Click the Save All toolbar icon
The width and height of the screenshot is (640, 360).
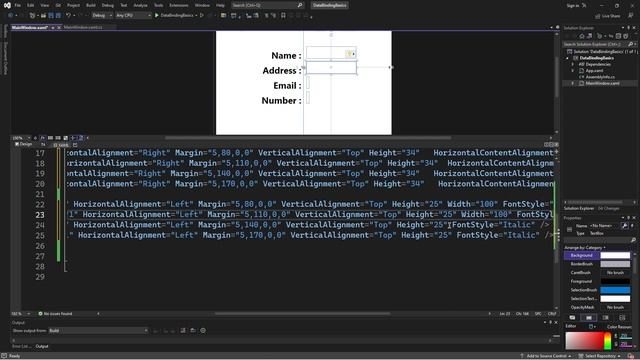tap(58, 15)
